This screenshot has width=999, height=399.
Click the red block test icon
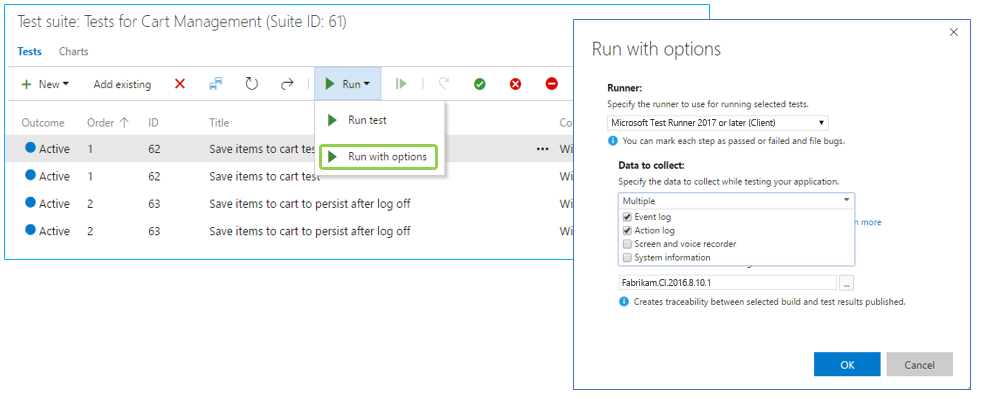(x=552, y=84)
